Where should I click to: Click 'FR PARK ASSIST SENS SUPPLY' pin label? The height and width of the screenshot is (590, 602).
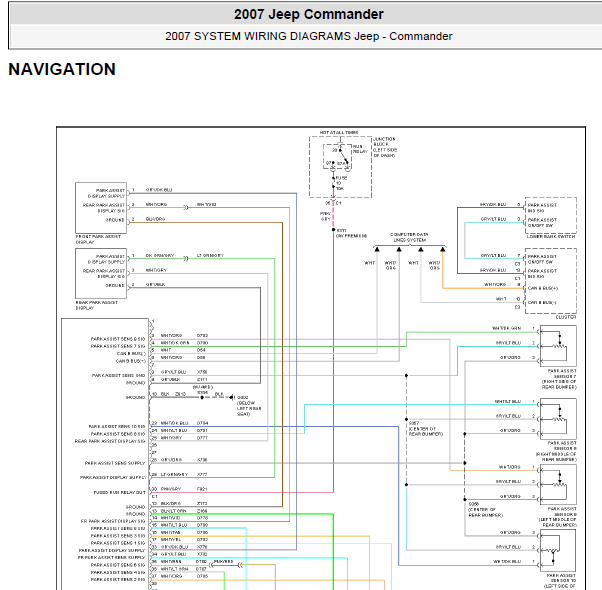[112, 557]
